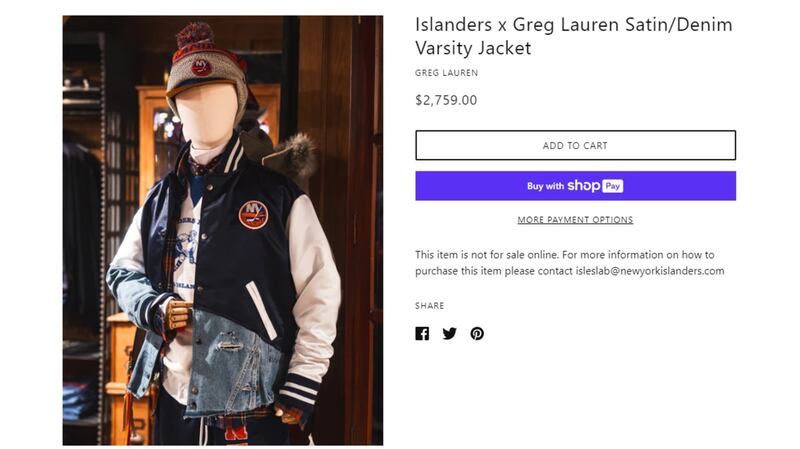Click the Pay badge in Shop Pay button

click(613, 186)
